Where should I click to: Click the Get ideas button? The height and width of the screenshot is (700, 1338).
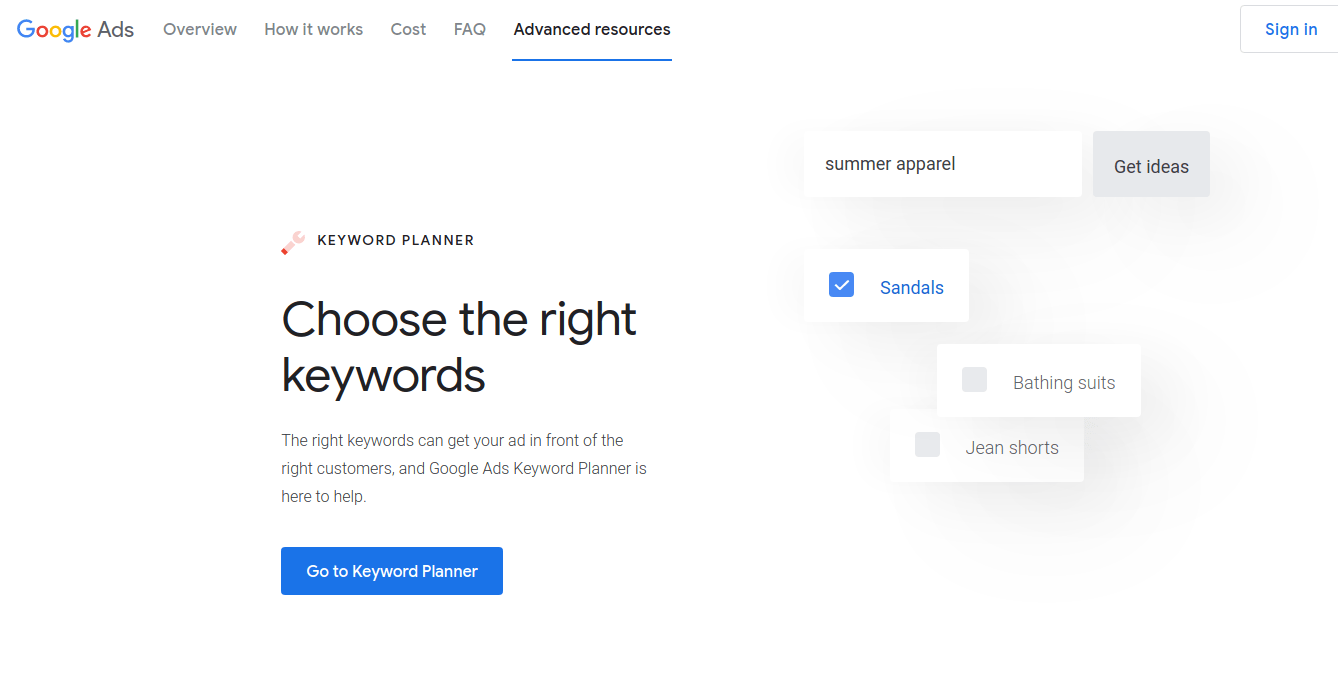coord(1151,164)
